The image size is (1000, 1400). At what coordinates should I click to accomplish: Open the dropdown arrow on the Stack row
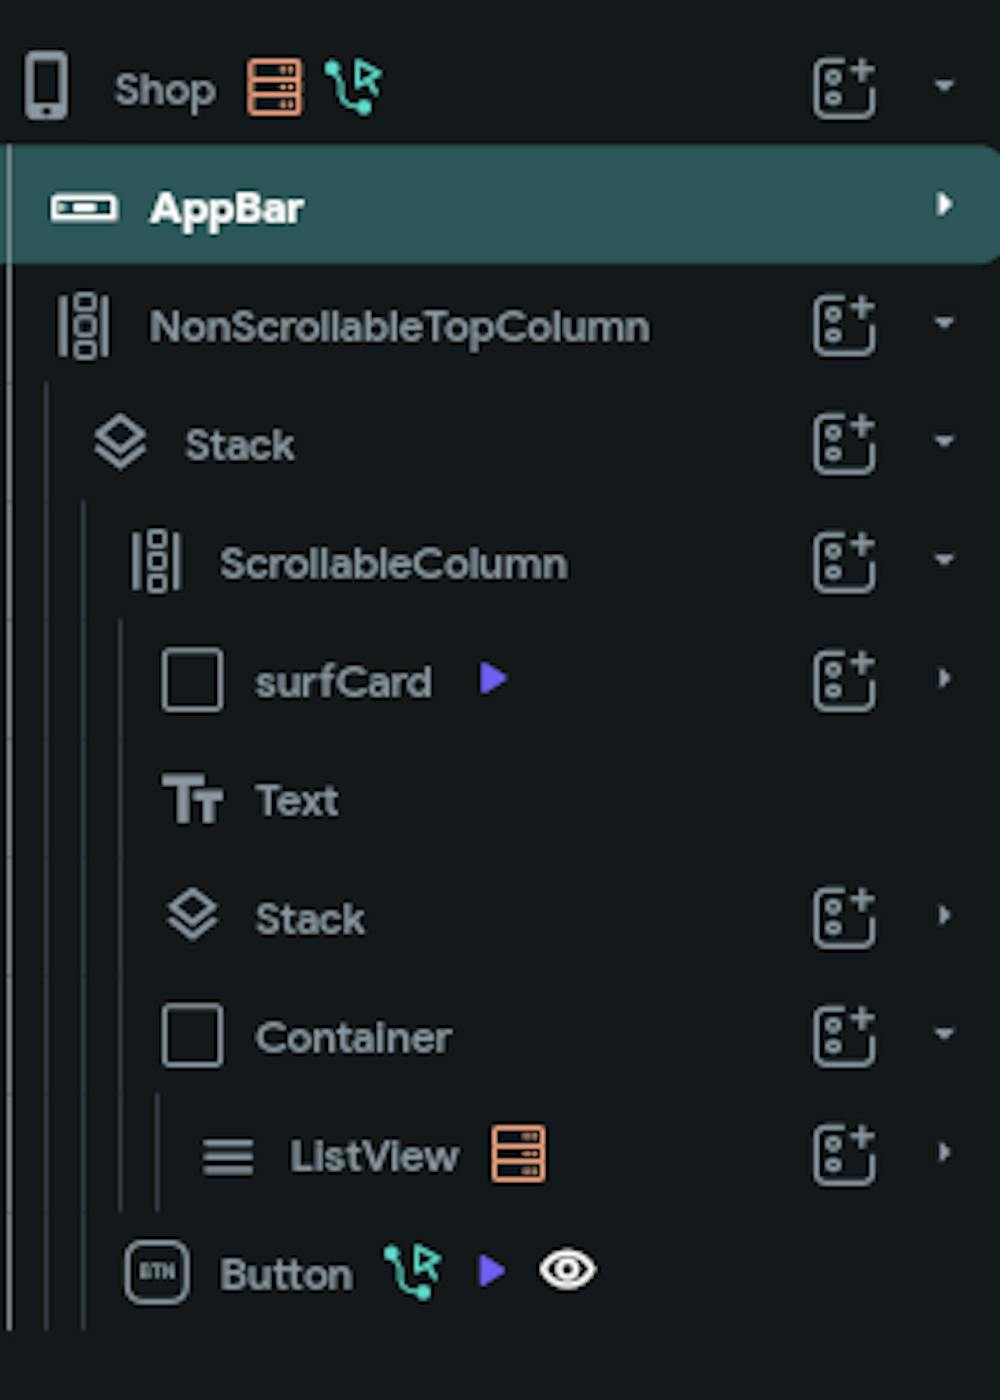[x=941, y=443]
